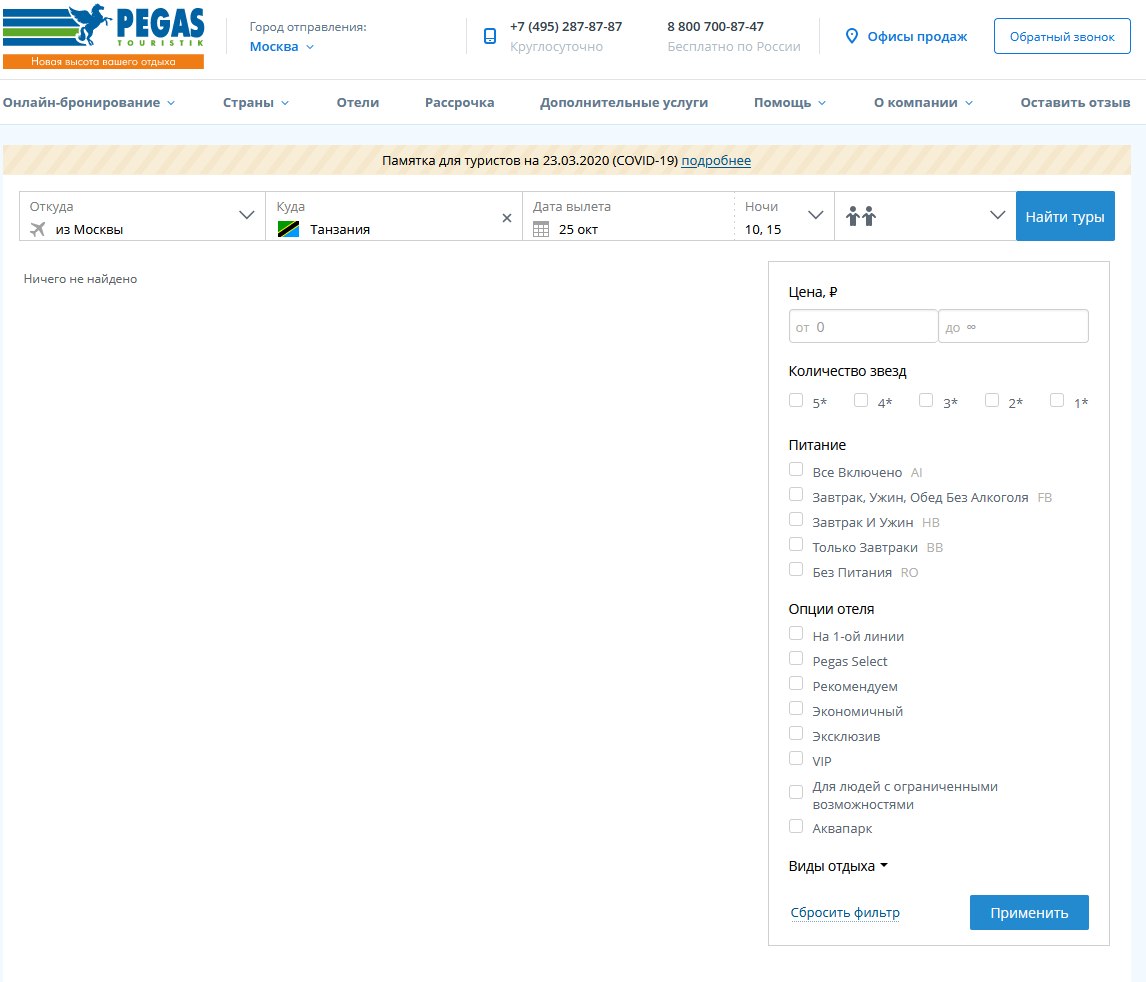Open the Рассрочка menu item
Viewport: 1146px width, 982px height.
(x=459, y=102)
